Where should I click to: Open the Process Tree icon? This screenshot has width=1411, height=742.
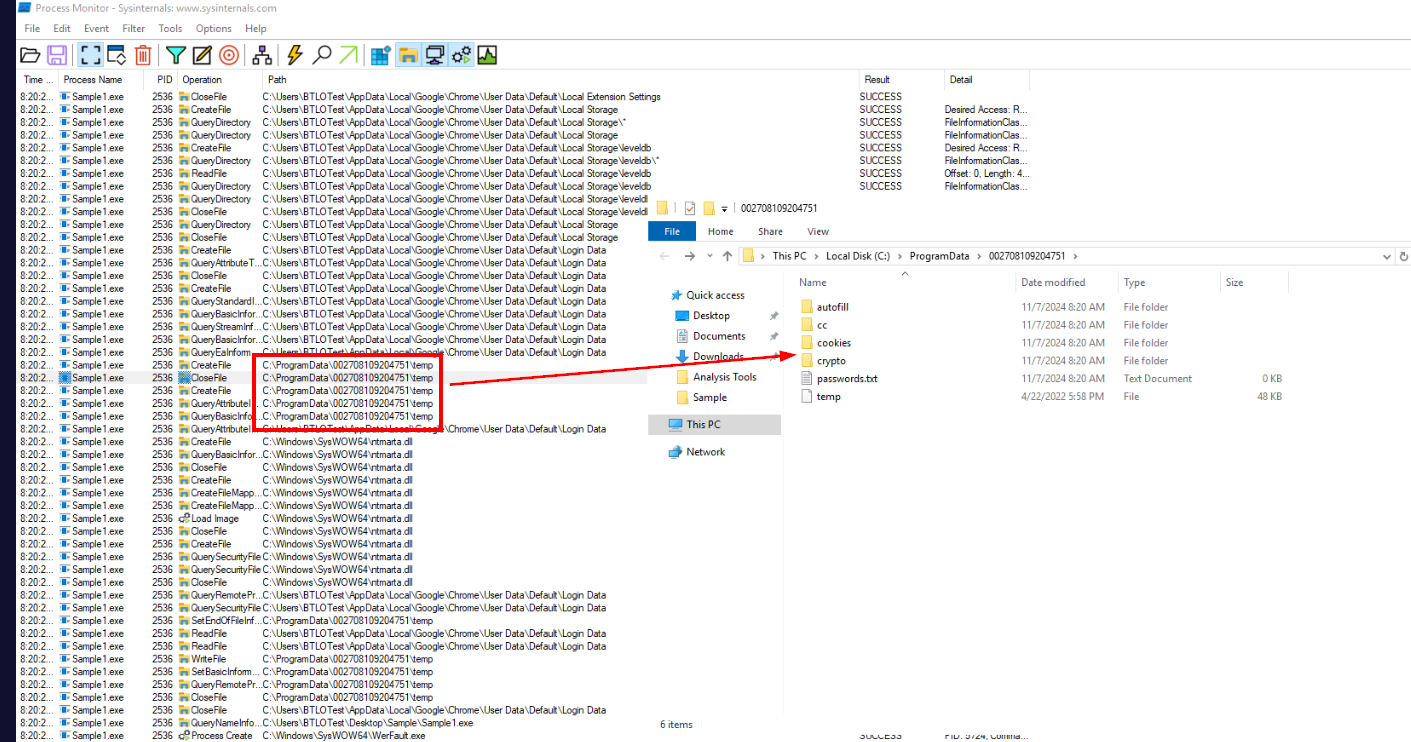262,55
